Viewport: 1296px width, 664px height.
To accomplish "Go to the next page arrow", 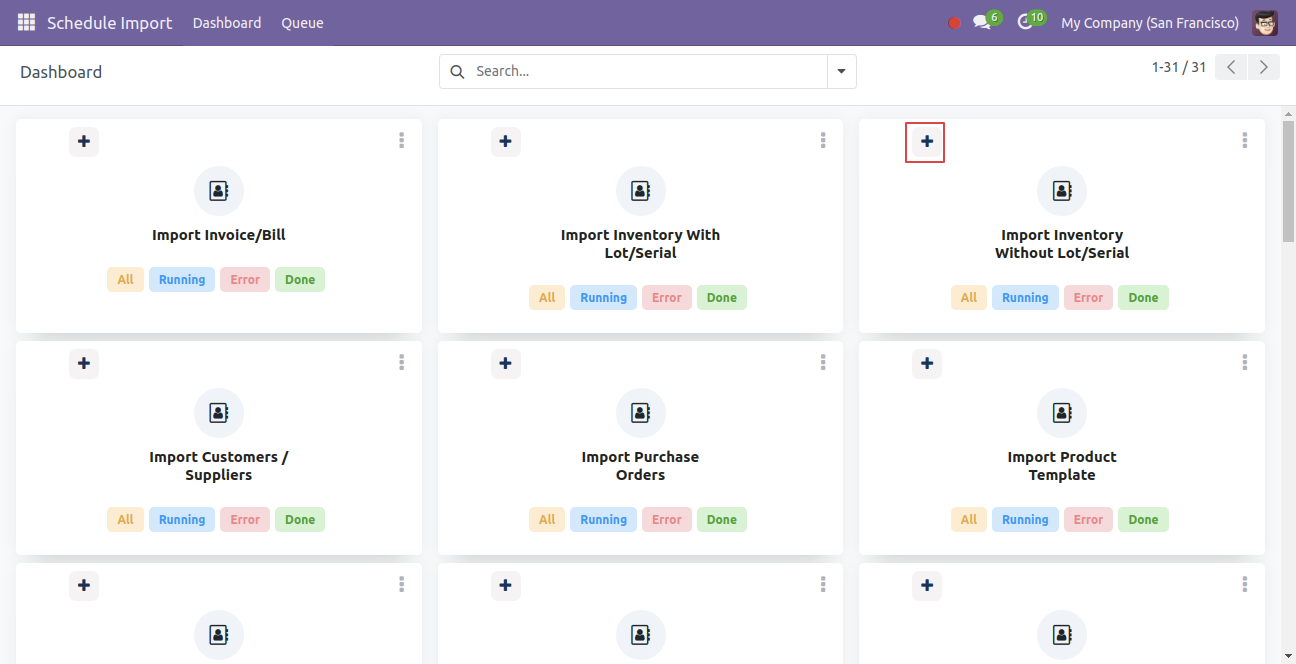I will click(x=1264, y=67).
